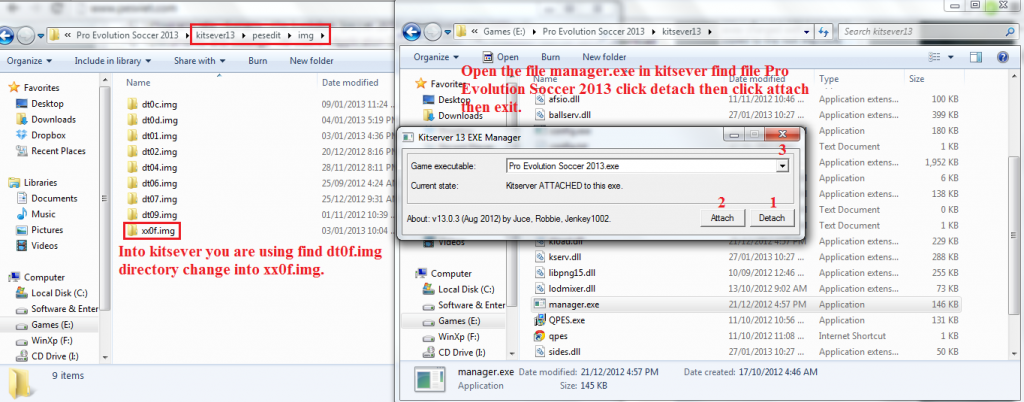Open the help icon in right window
This screenshot has width=1024, height=402.
(1002, 57)
